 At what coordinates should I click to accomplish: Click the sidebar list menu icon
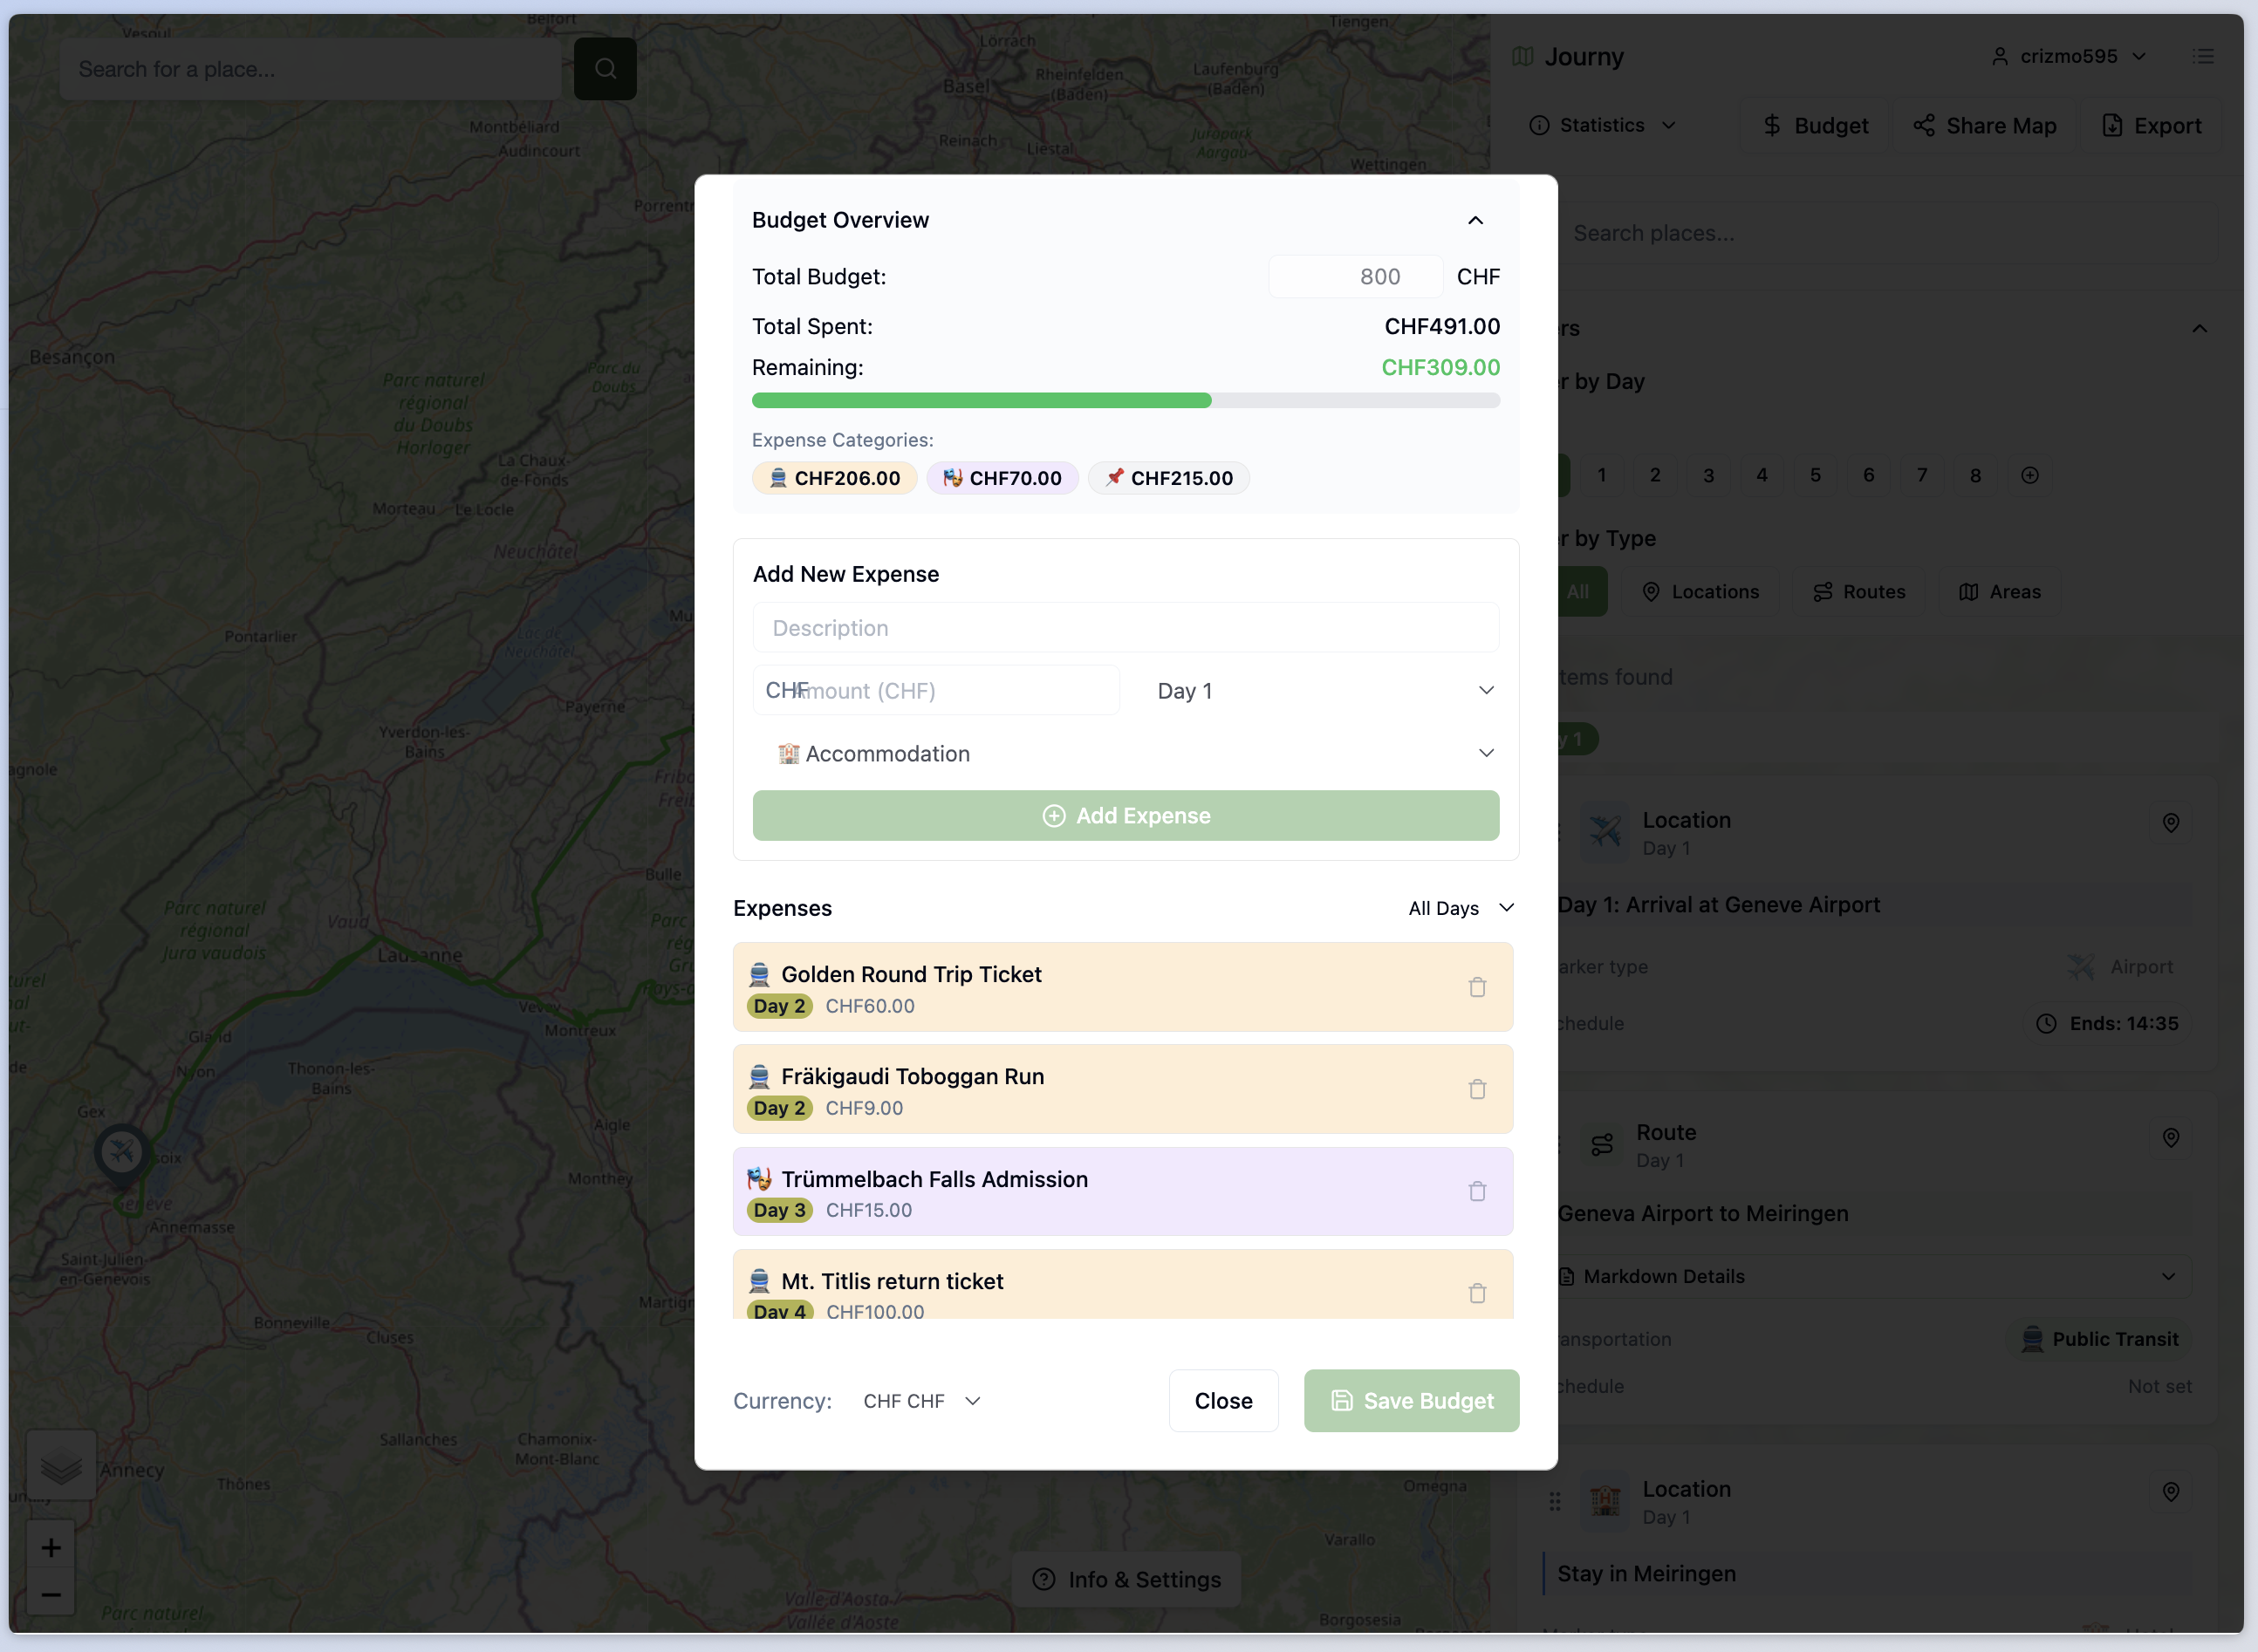(2203, 57)
